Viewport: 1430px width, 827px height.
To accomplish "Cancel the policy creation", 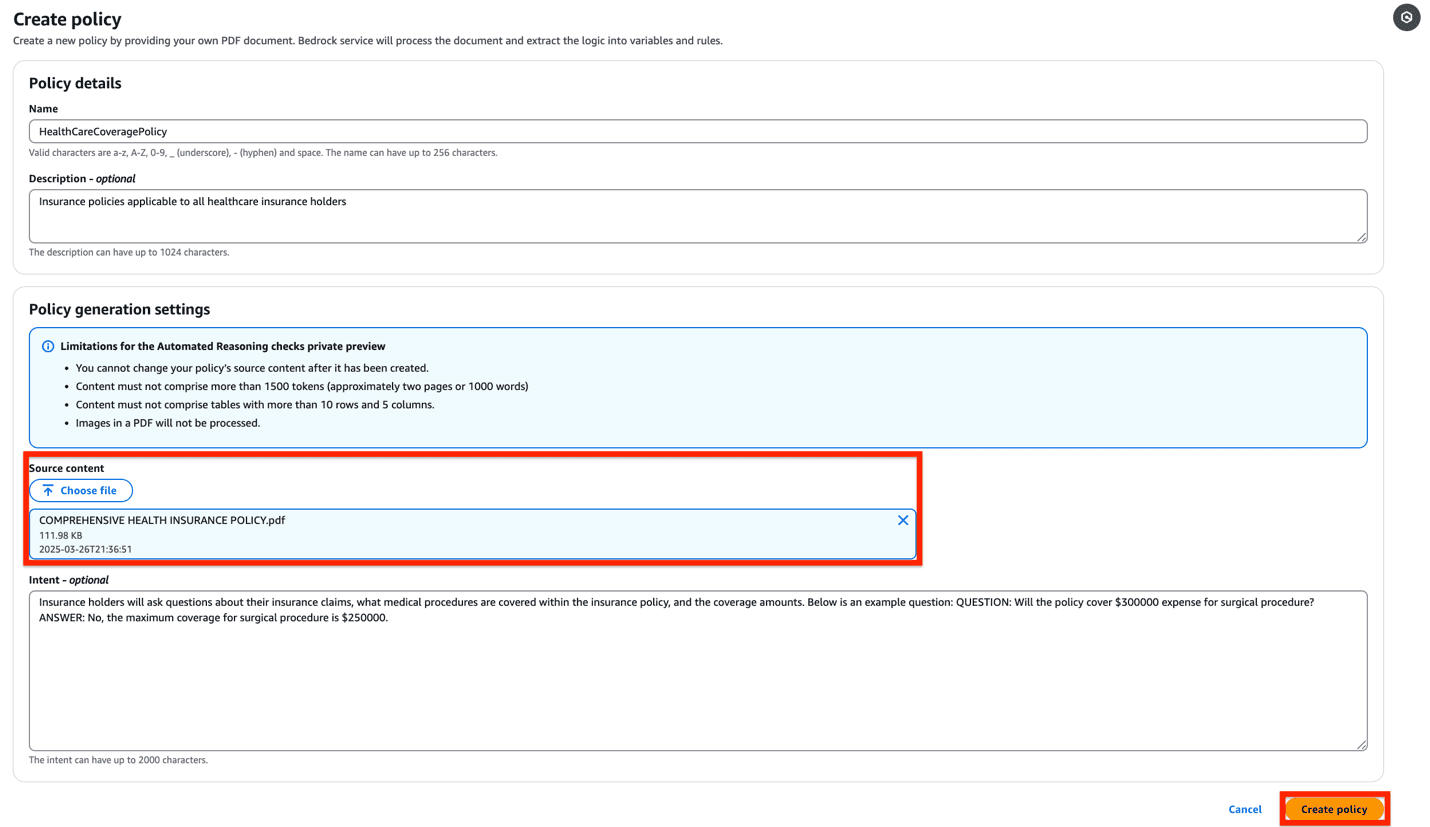I will click(x=1244, y=809).
